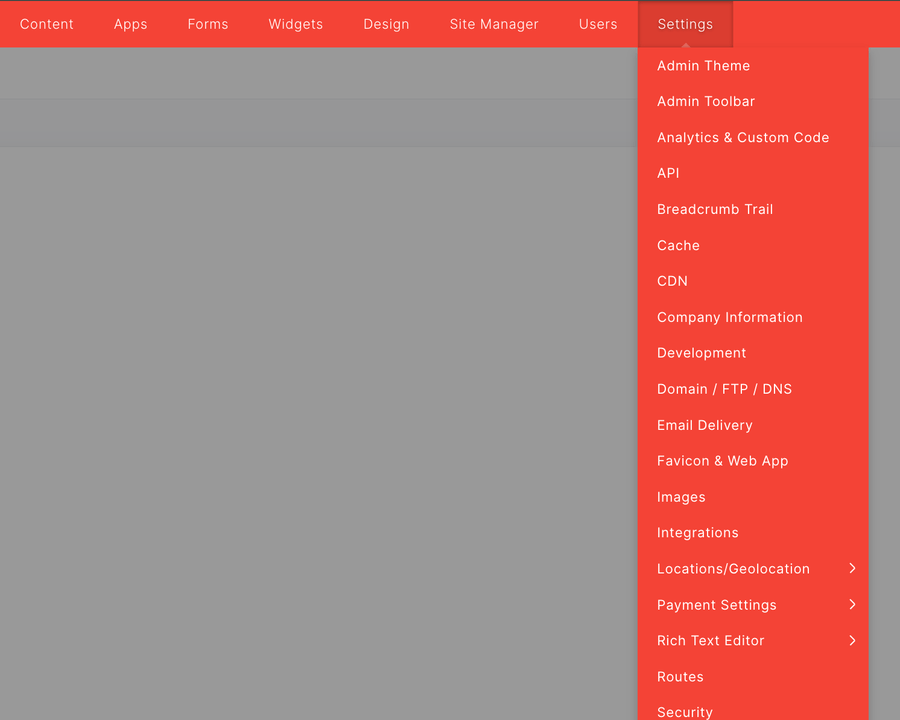
Task: Open Development settings
Action: pyautogui.click(x=753, y=353)
